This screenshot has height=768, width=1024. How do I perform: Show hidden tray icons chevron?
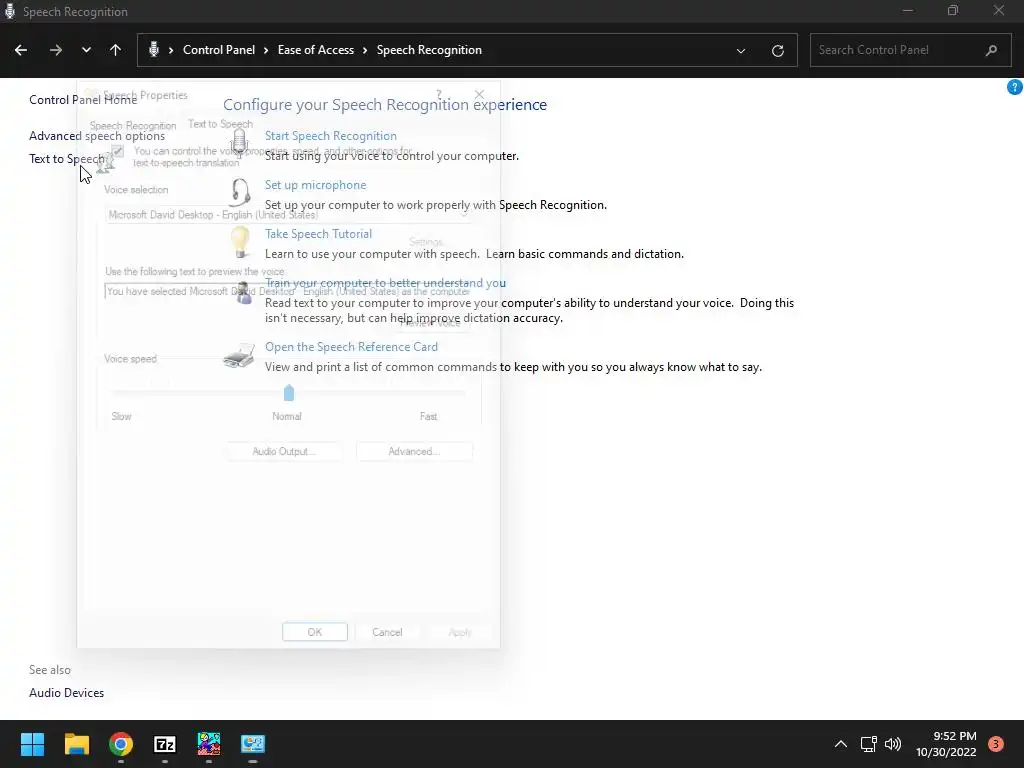841,744
